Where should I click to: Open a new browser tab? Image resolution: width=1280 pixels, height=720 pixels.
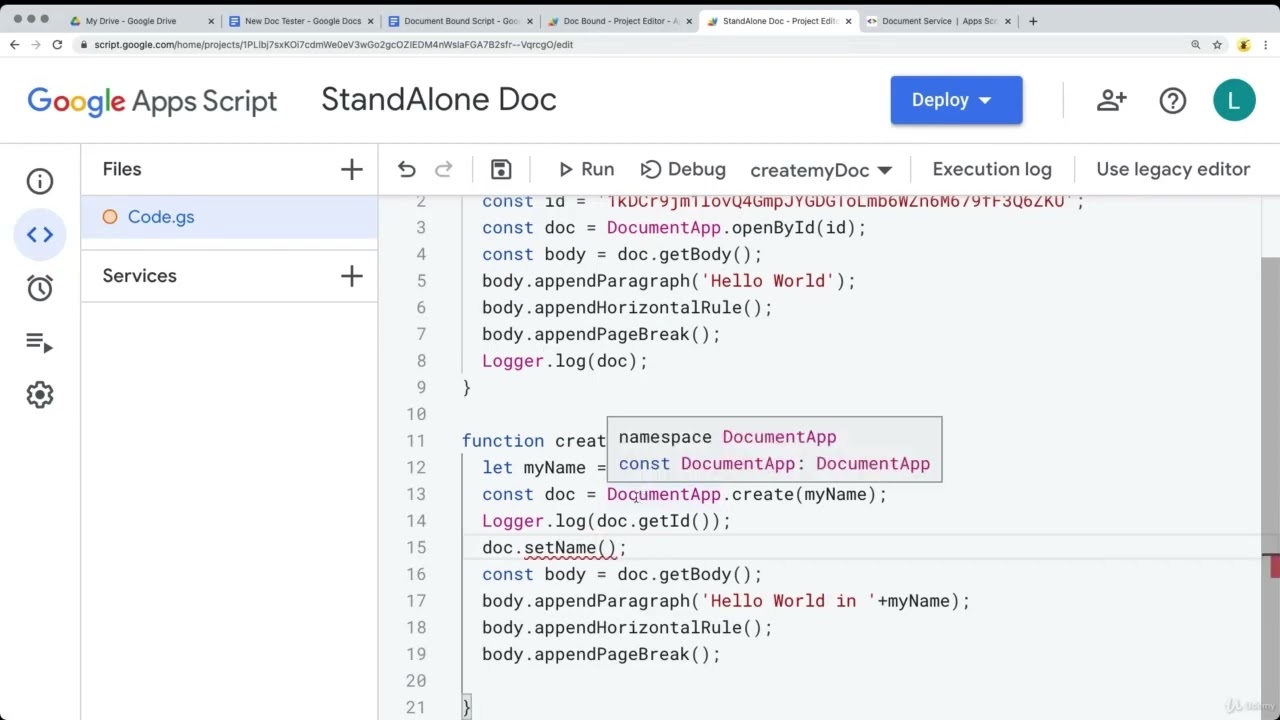coord(1033,21)
